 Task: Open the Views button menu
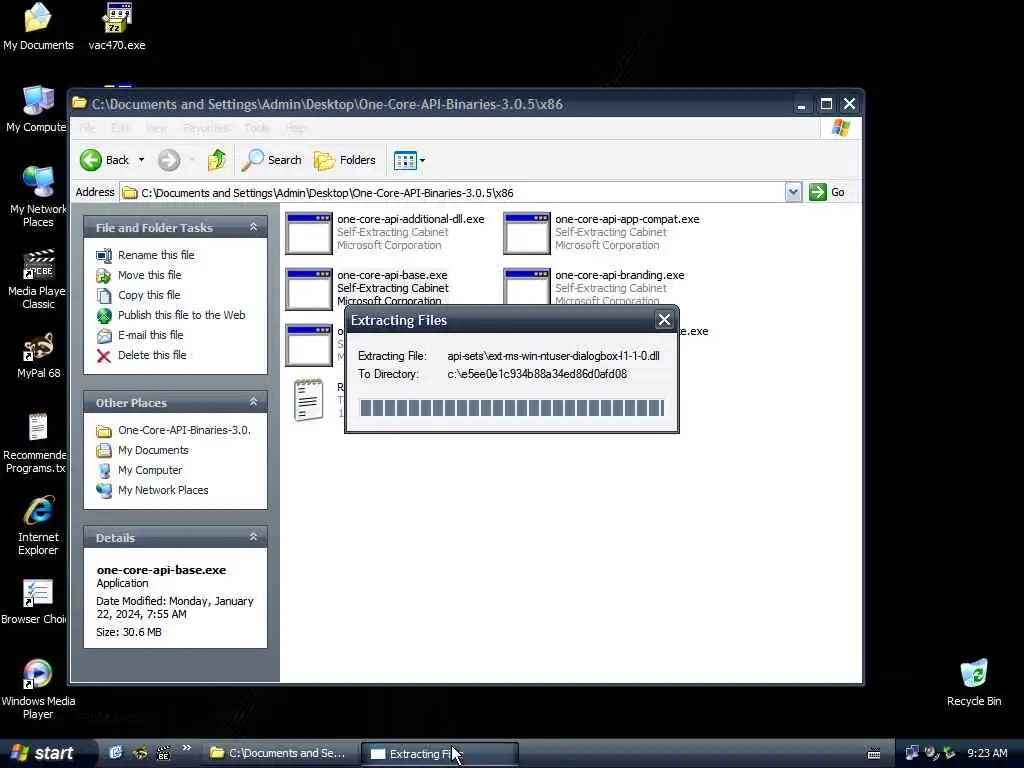pos(409,160)
